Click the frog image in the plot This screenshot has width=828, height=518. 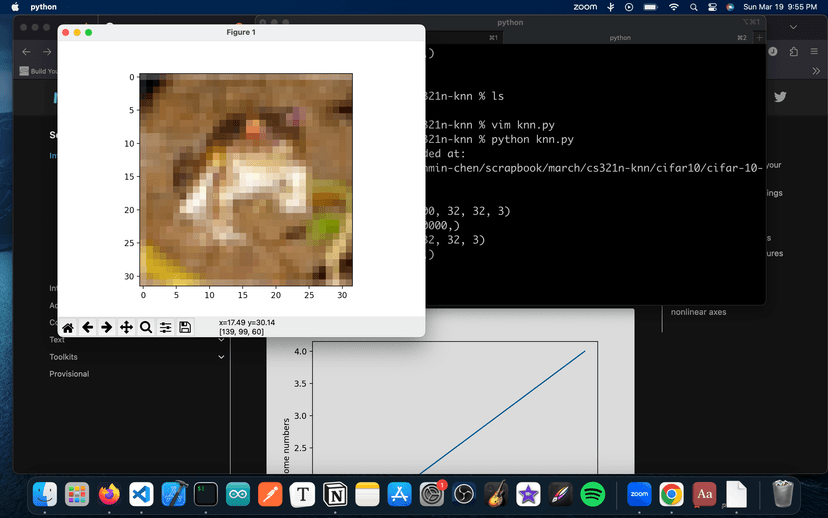[246, 179]
